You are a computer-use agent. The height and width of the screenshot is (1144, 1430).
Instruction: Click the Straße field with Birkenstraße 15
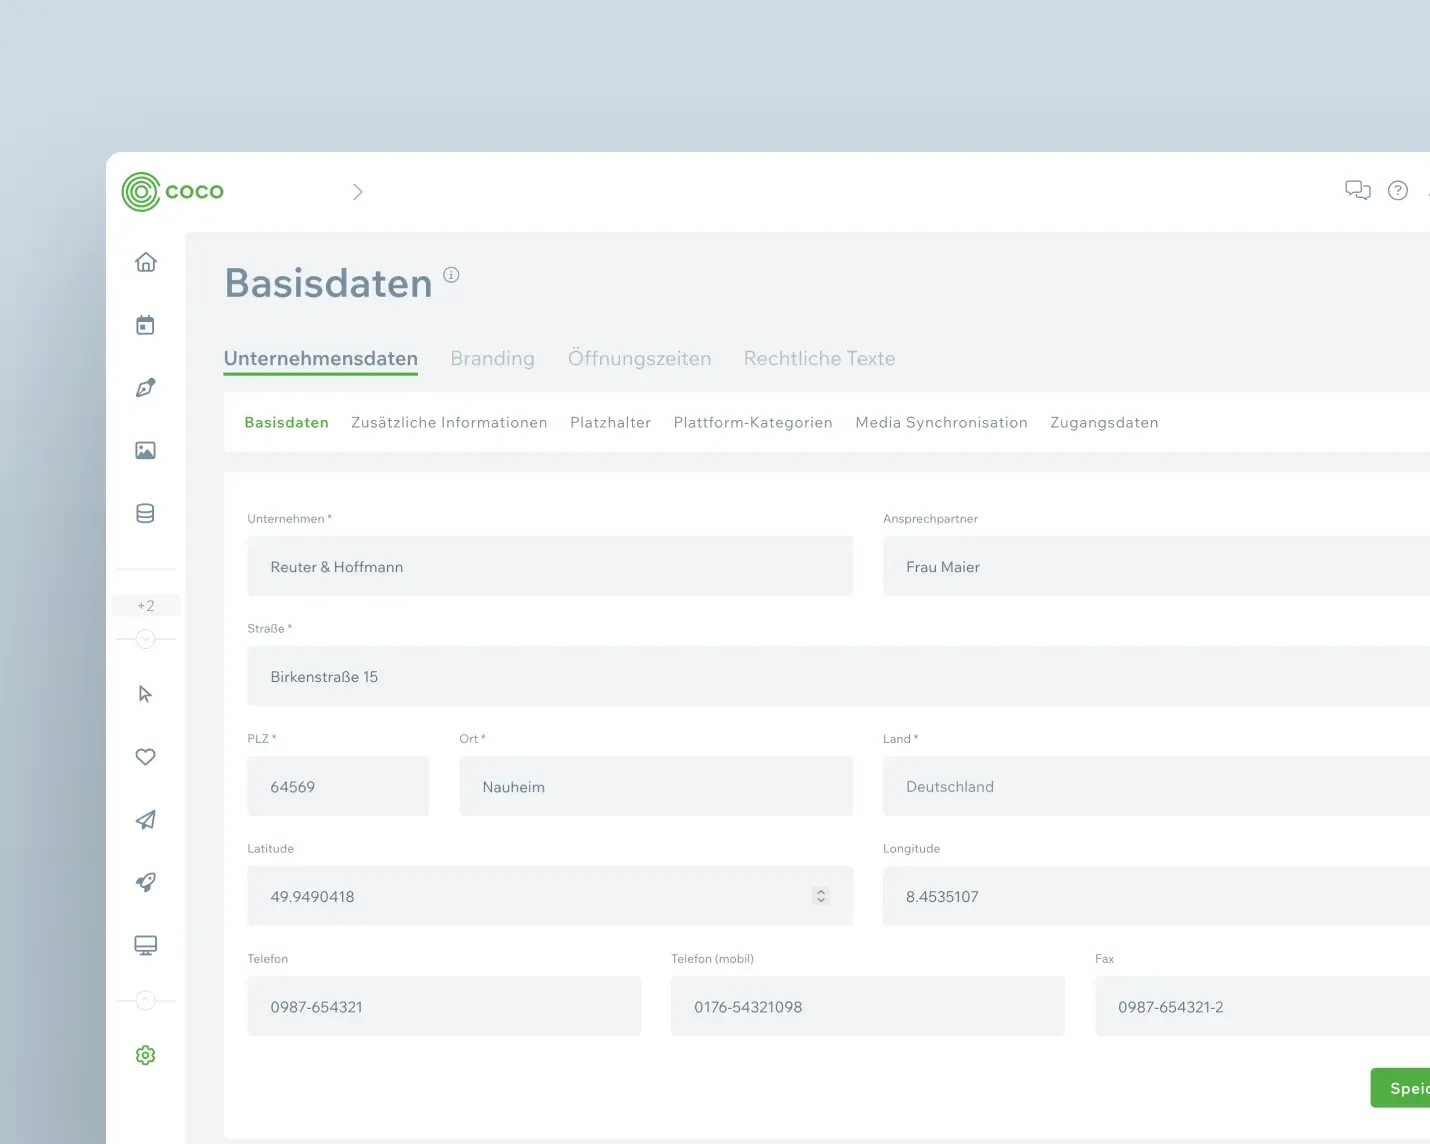tap(838, 676)
